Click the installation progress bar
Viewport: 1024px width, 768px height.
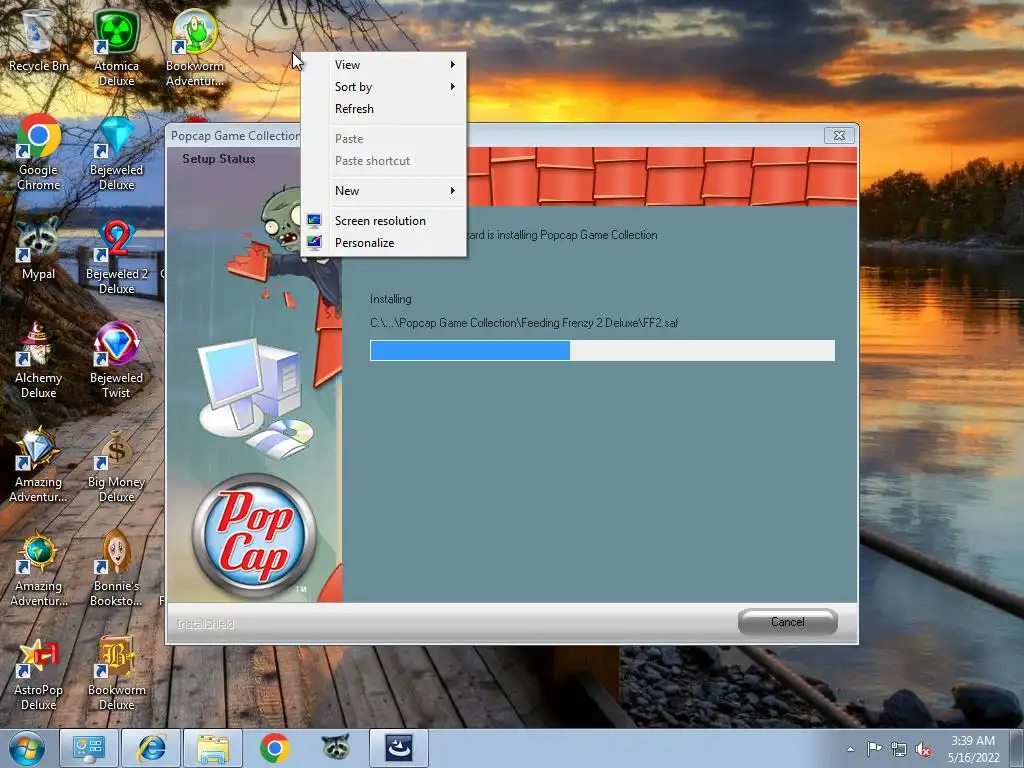(602, 350)
